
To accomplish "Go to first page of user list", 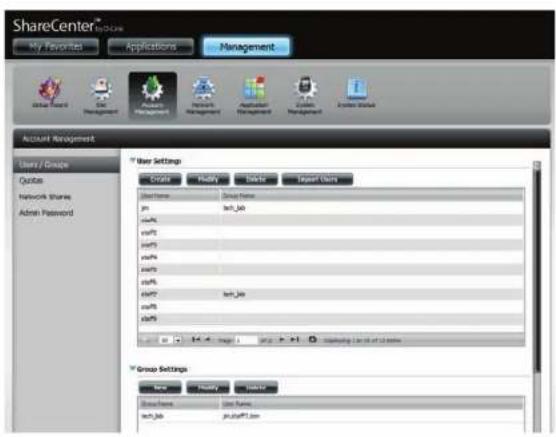I will (x=196, y=340).
